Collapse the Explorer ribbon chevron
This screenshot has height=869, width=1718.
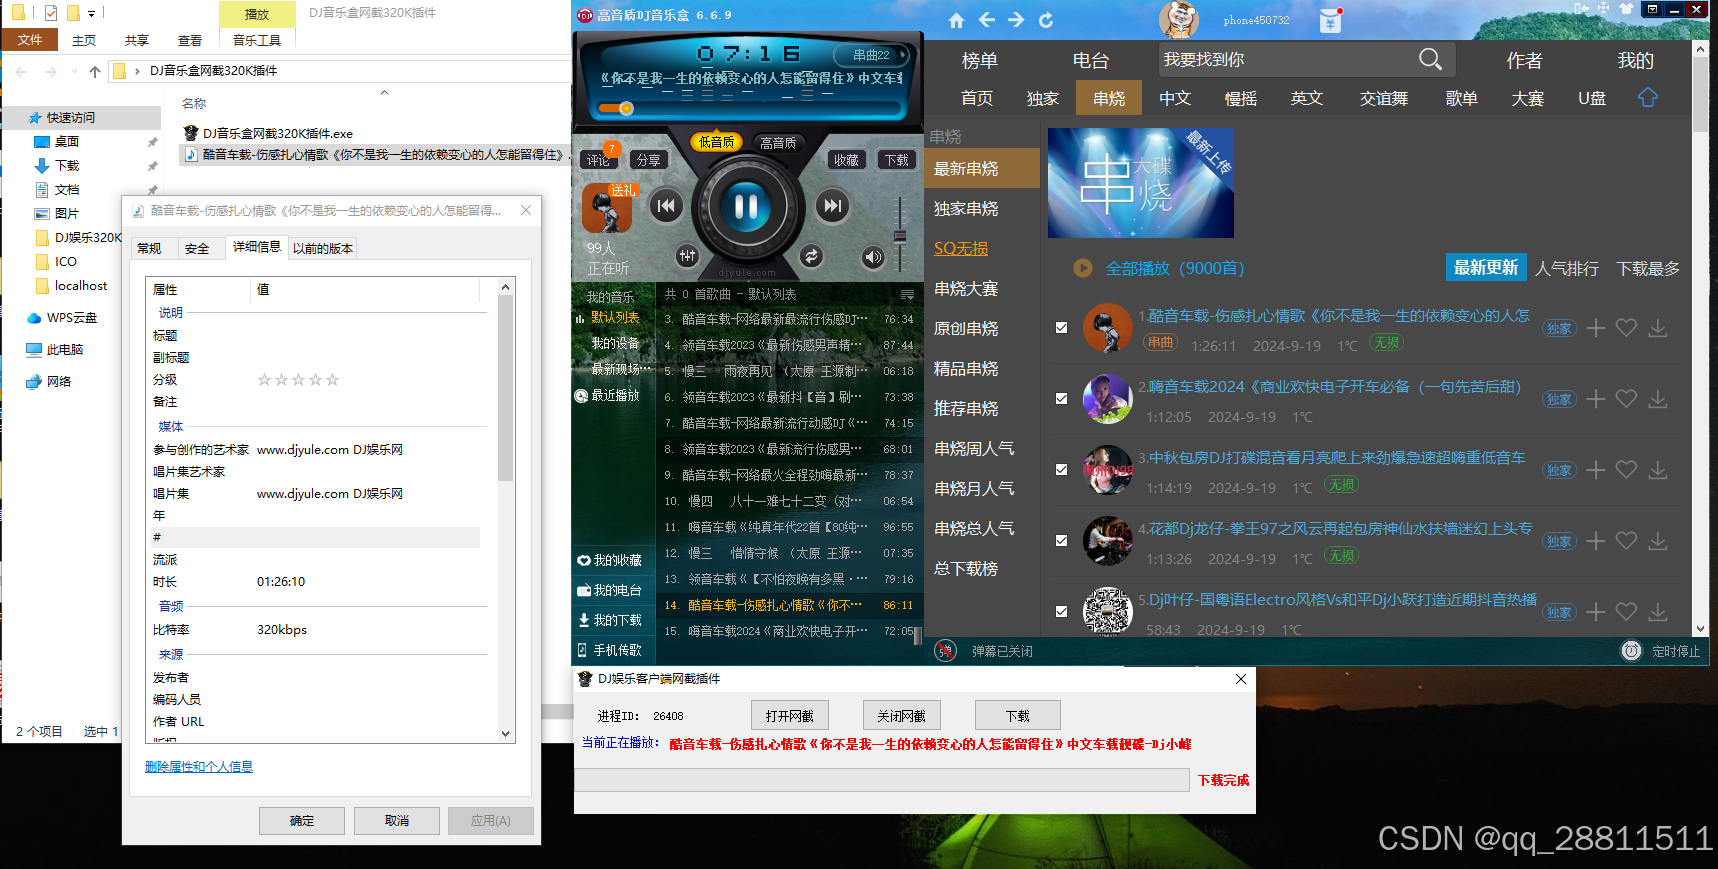(x=385, y=92)
